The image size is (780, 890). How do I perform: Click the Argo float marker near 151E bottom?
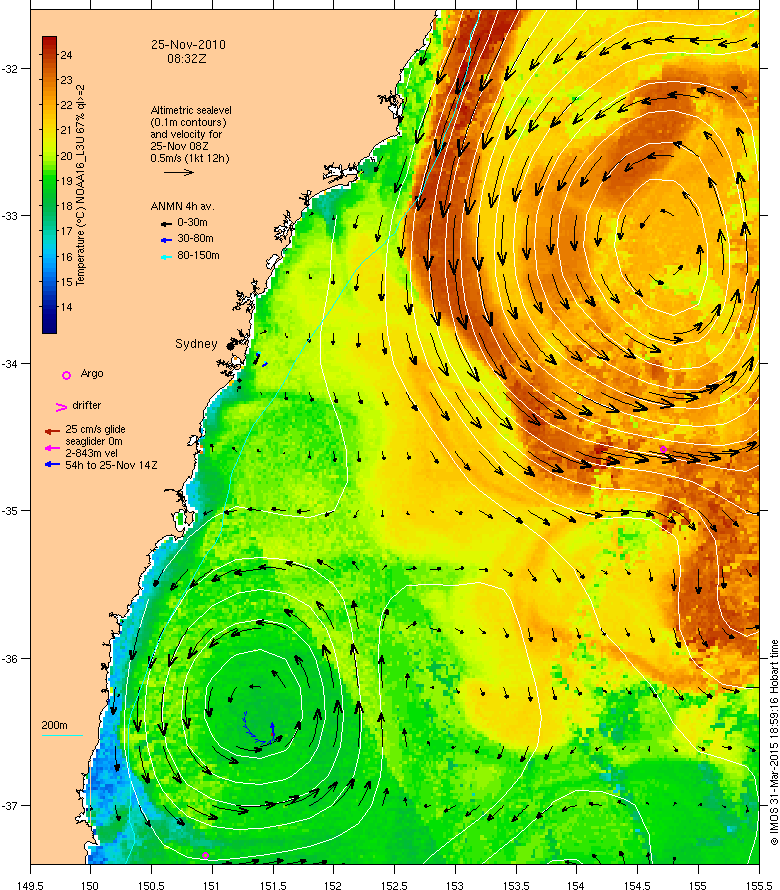click(206, 855)
